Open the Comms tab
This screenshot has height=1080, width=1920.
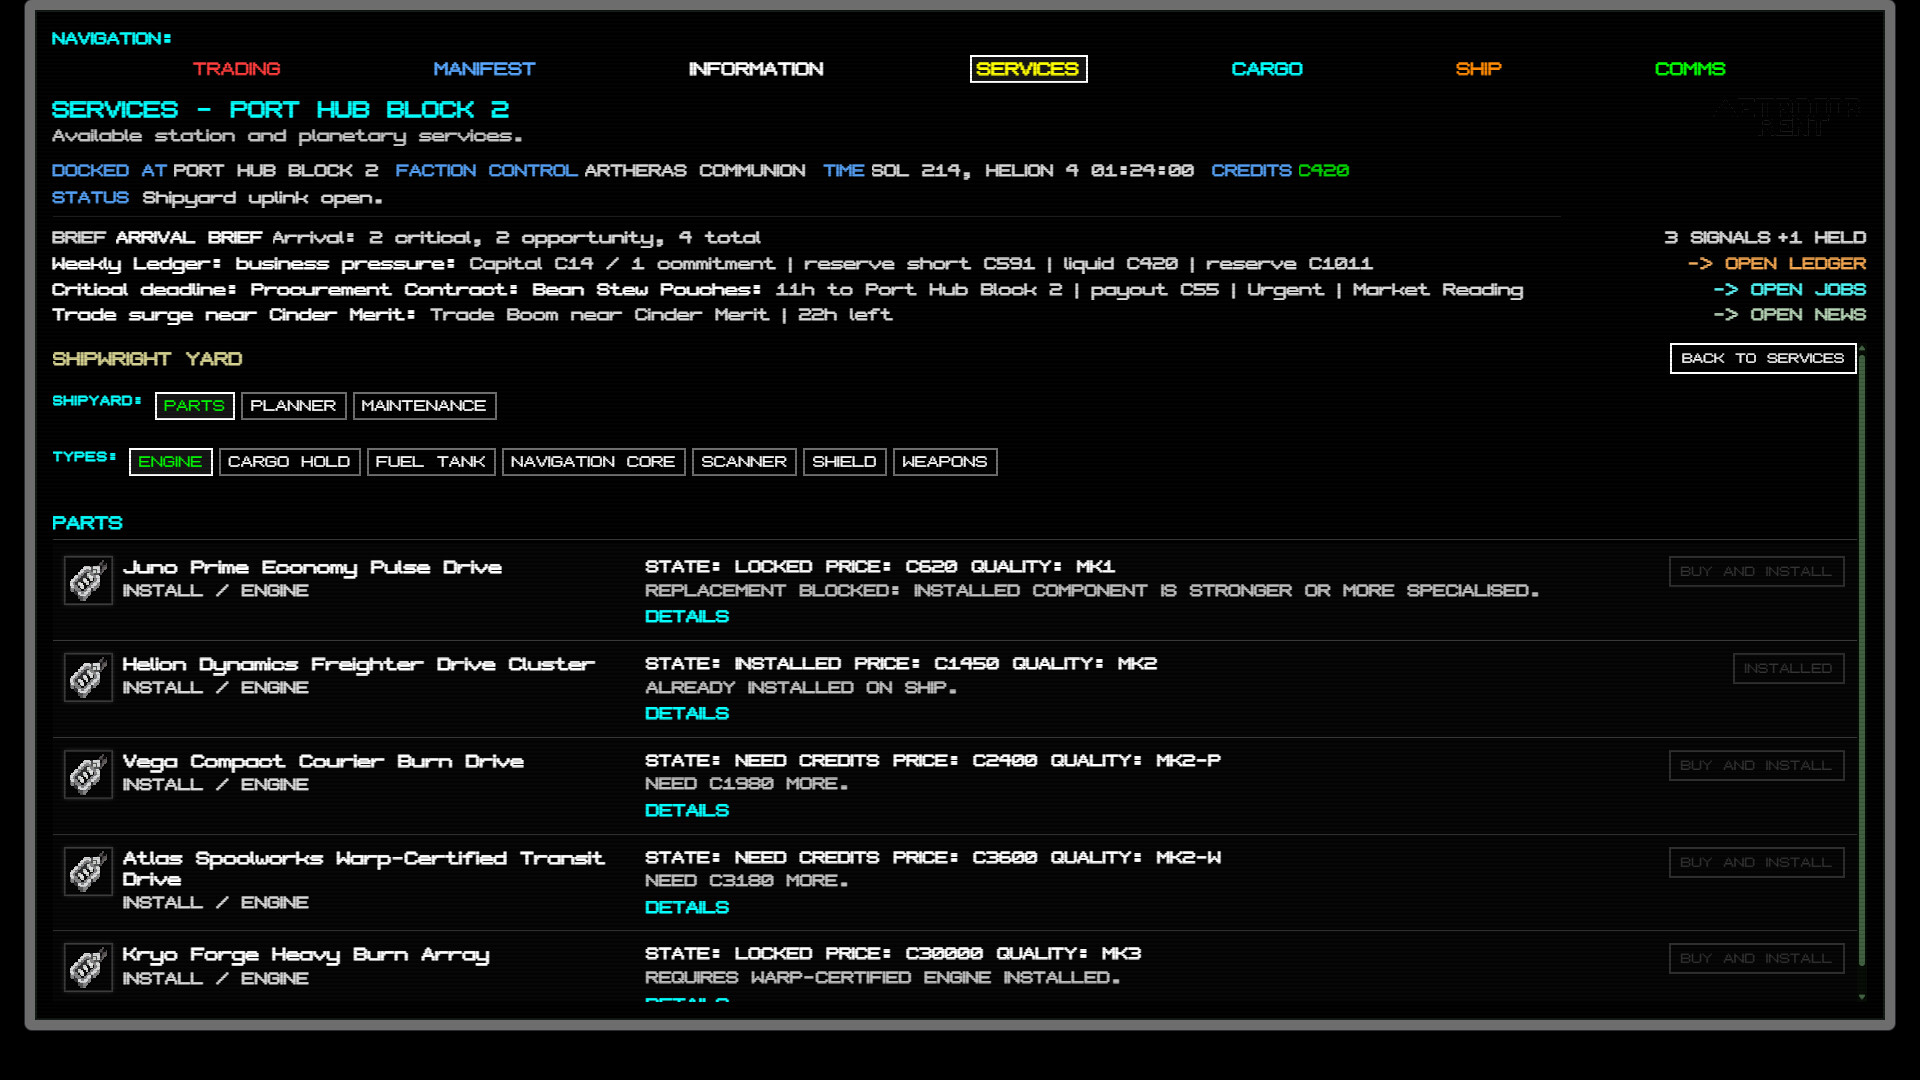coord(1690,69)
